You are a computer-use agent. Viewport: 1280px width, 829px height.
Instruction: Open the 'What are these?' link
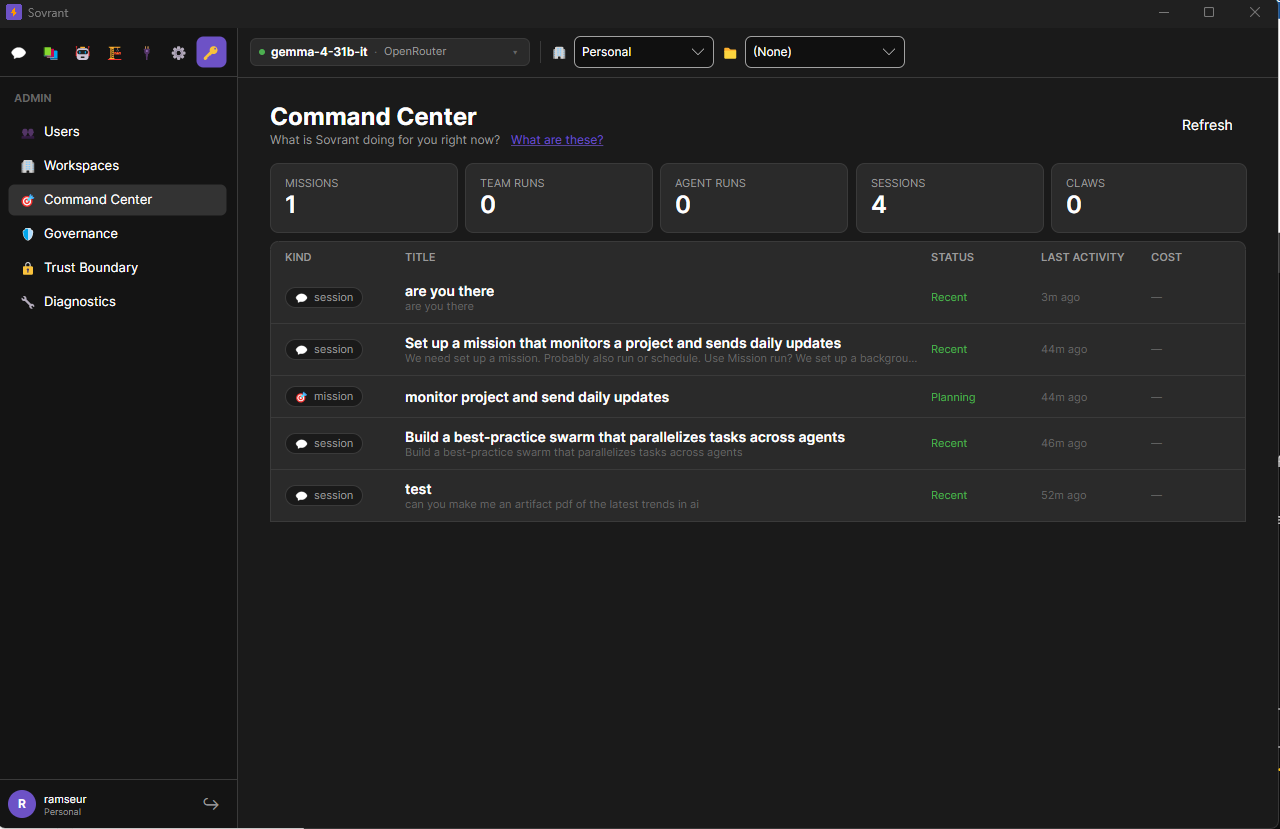[x=557, y=140]
